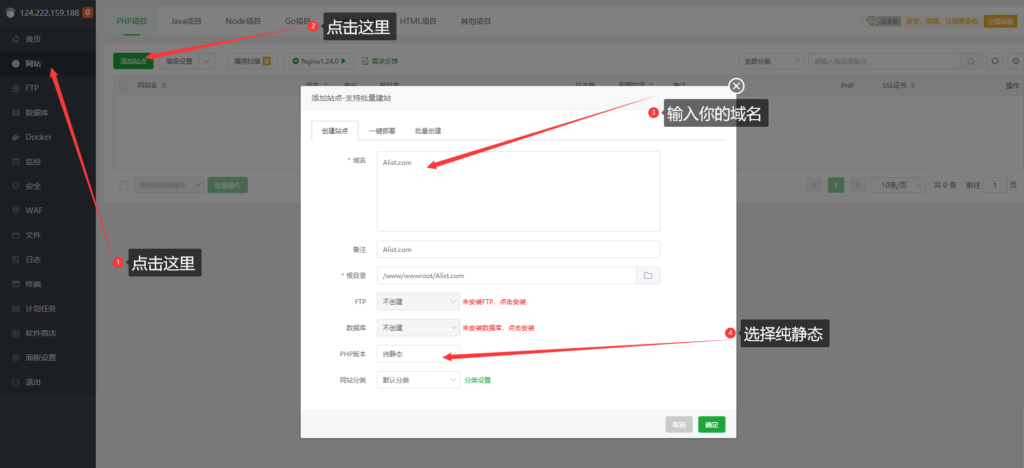Expand the 全部分类 filter dropdown

769,61
